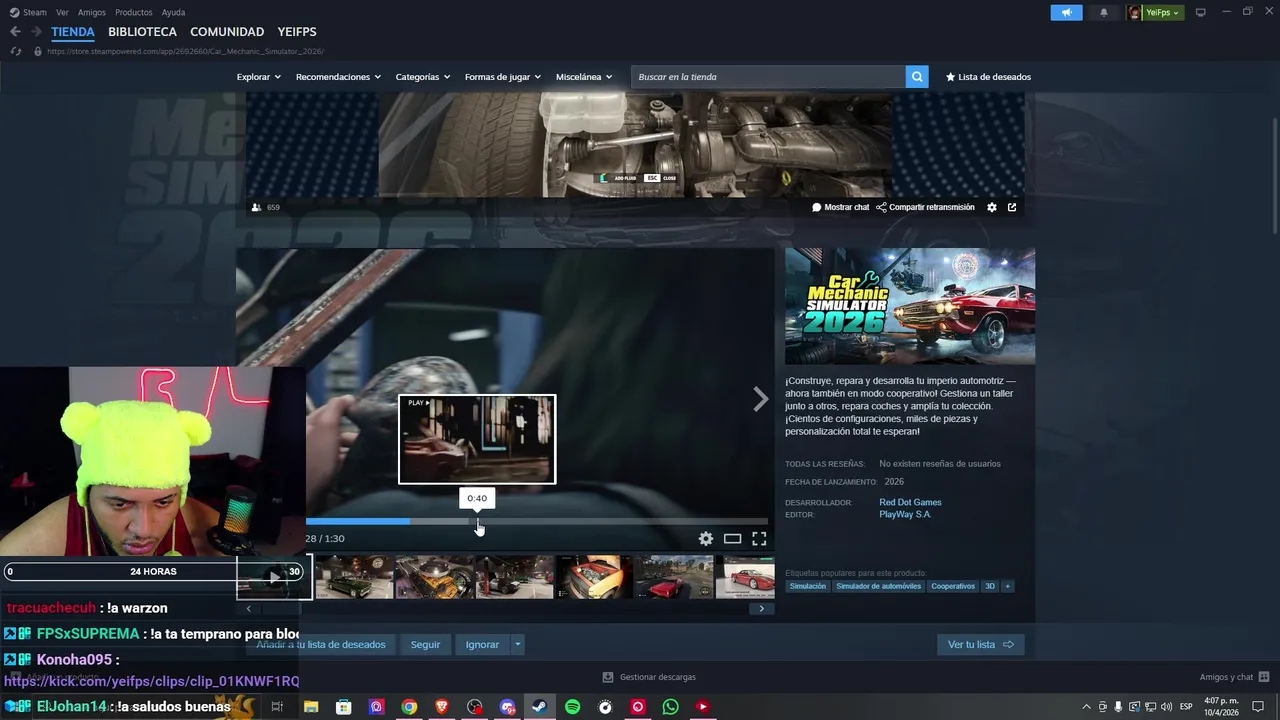
Task: Open the Productos menu
Action: tap(134, 12)
